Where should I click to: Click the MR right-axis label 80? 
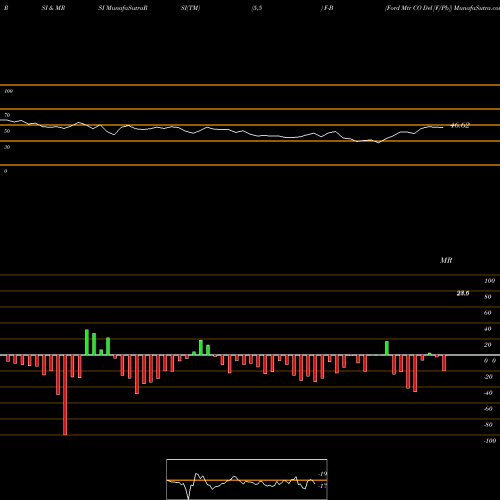coord(488,297)
